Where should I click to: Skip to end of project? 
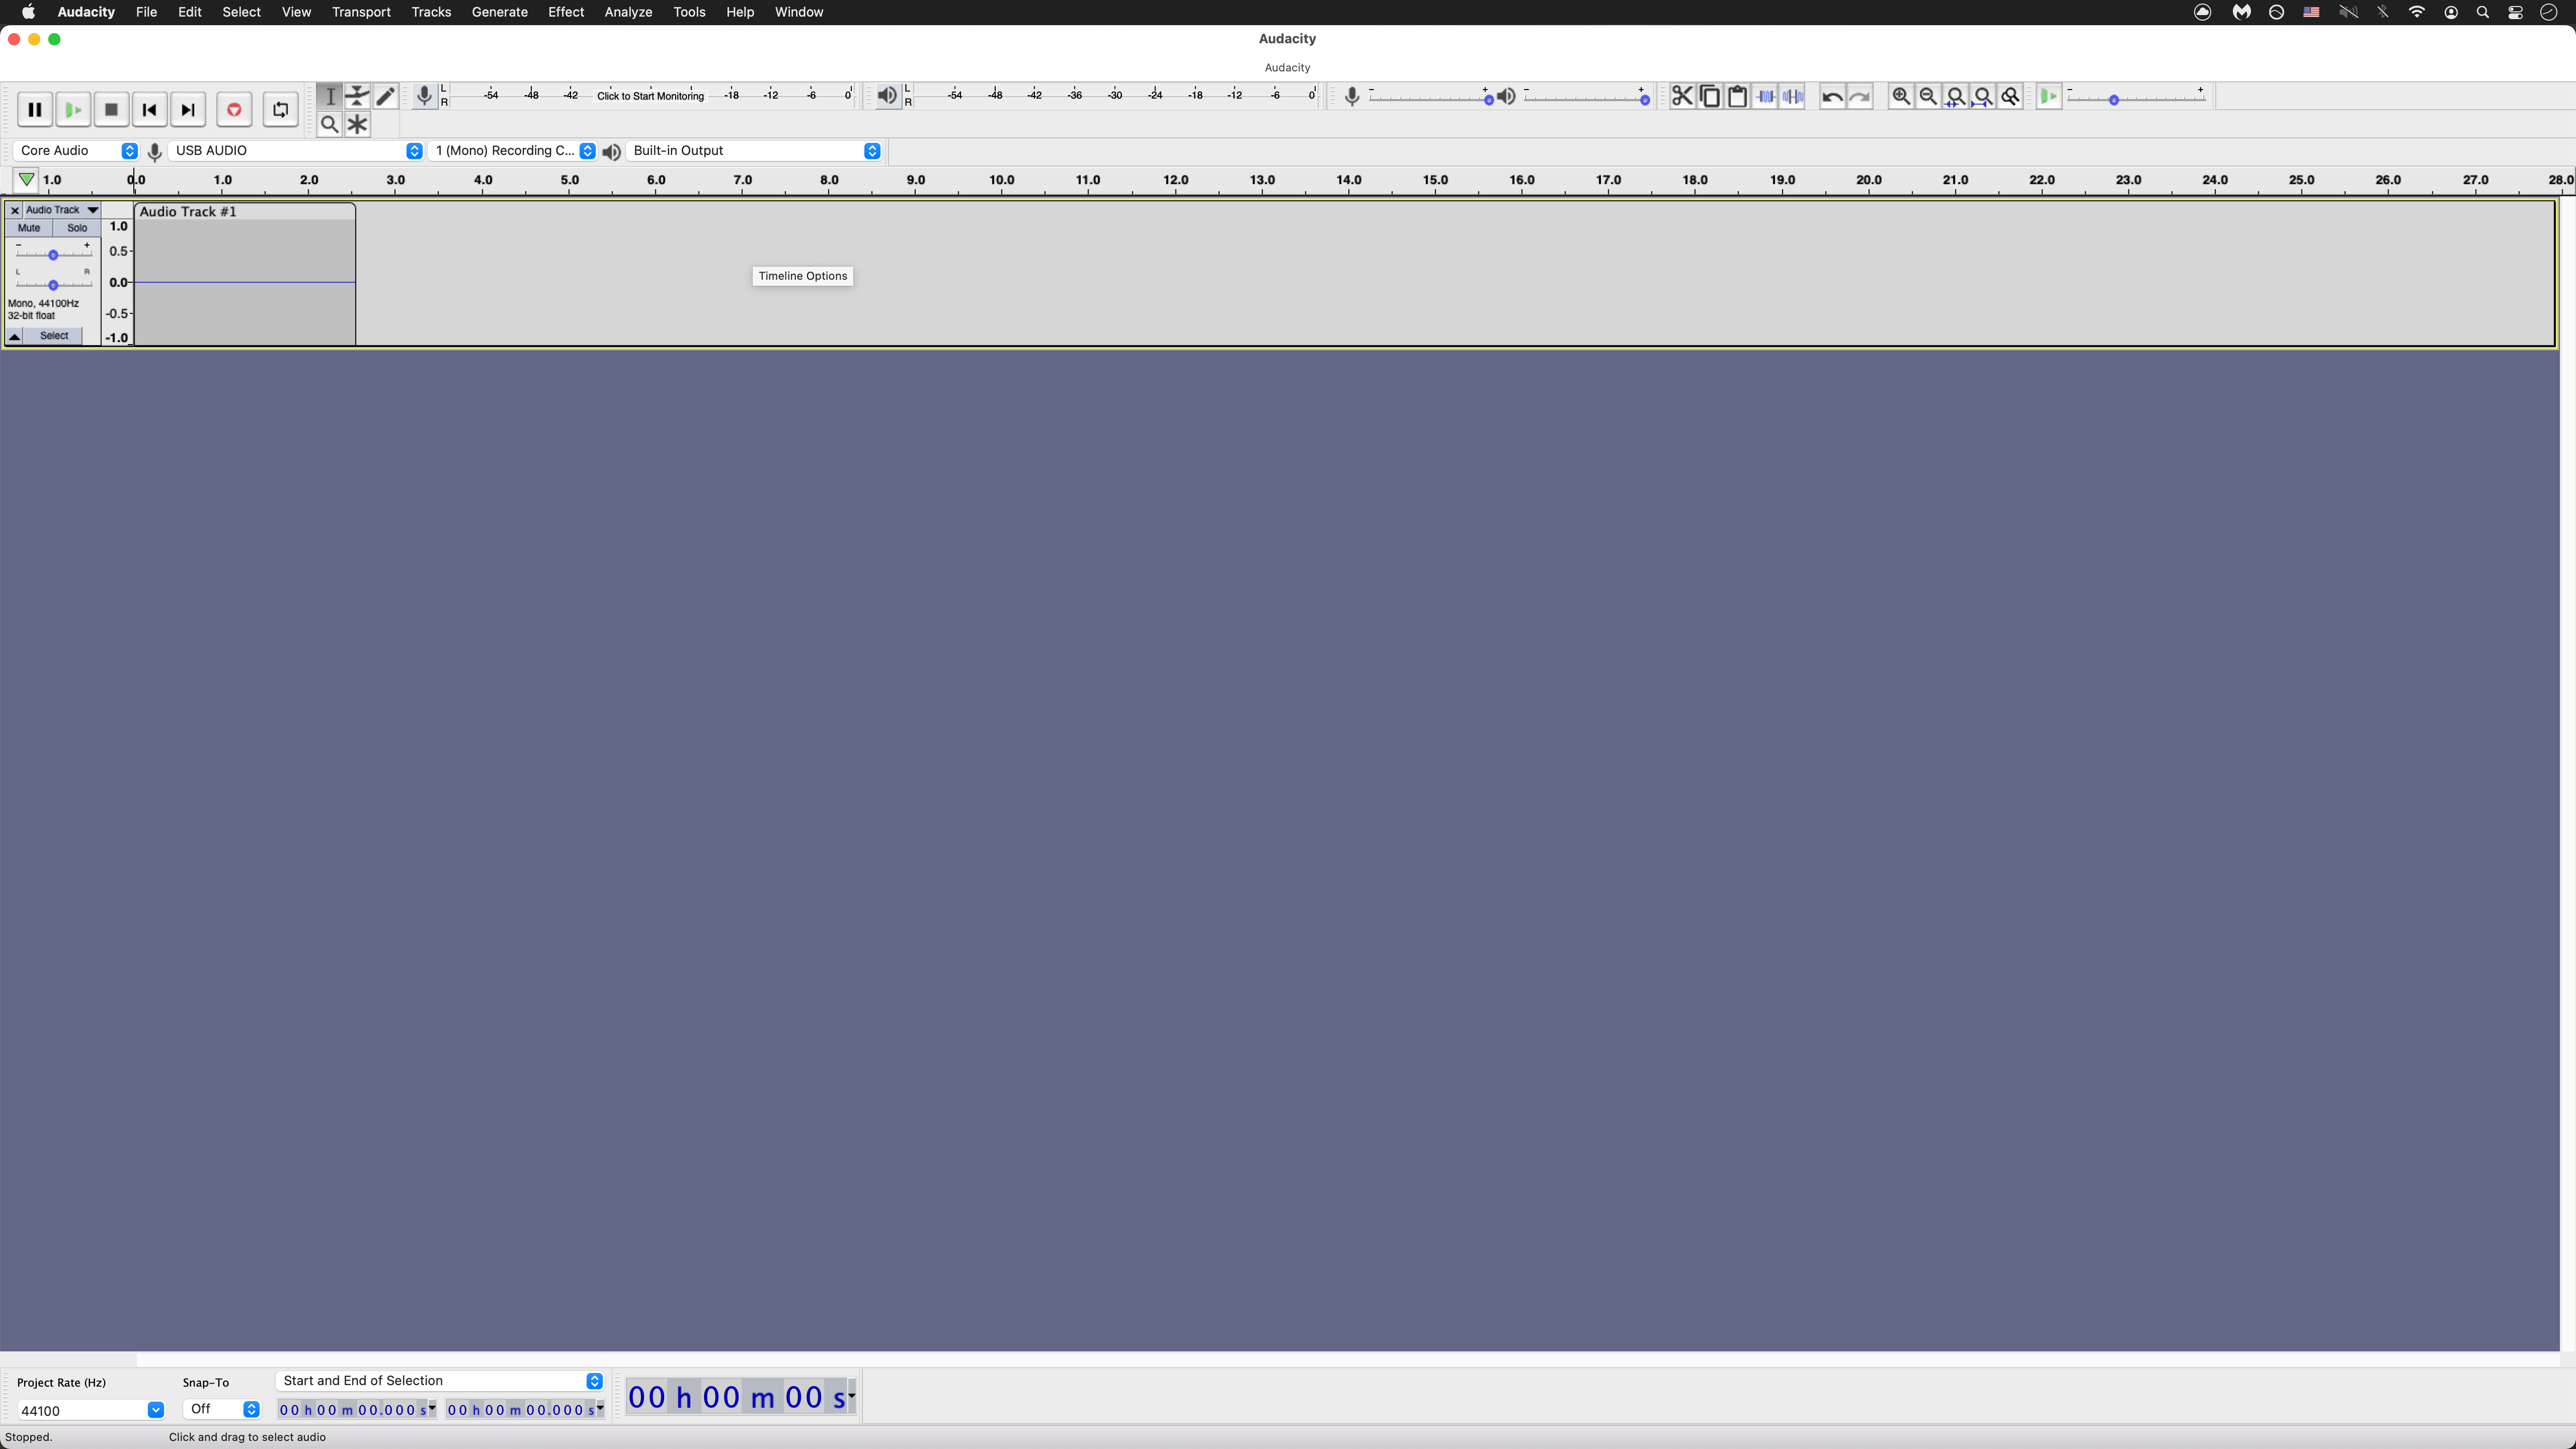[x=187, y=110]
